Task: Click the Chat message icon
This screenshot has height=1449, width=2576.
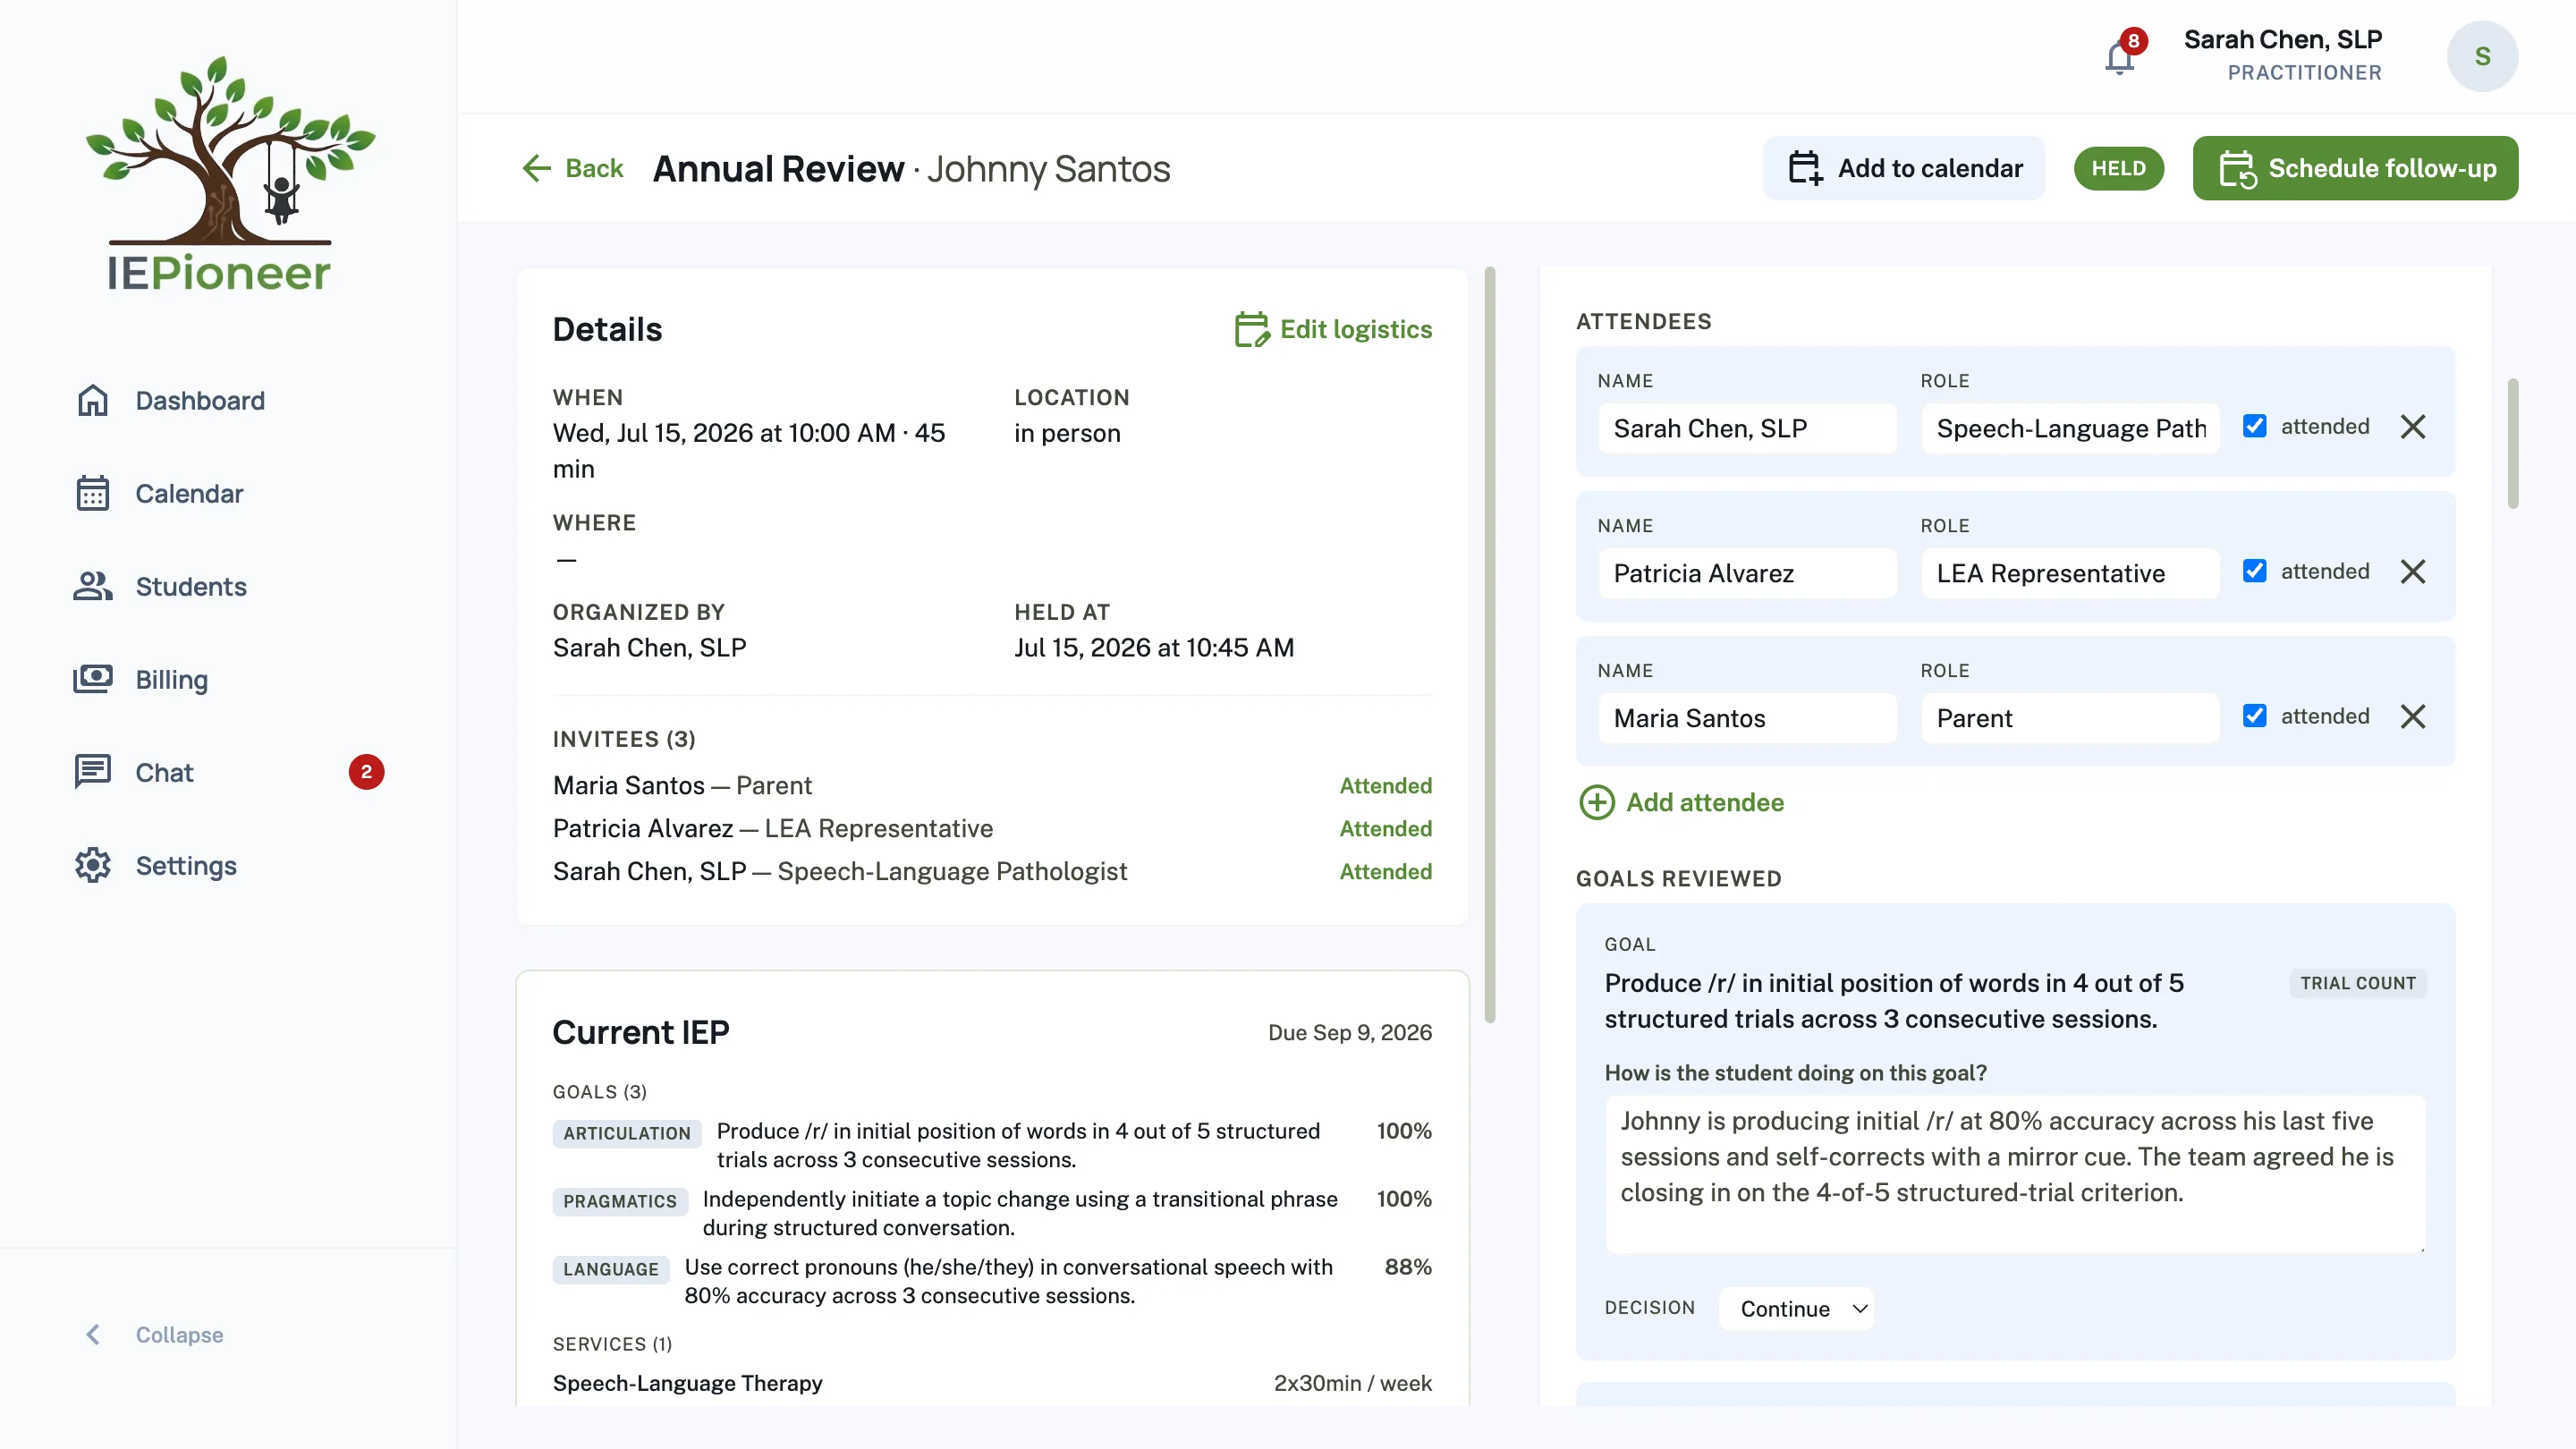Action: tap(93, 772)
